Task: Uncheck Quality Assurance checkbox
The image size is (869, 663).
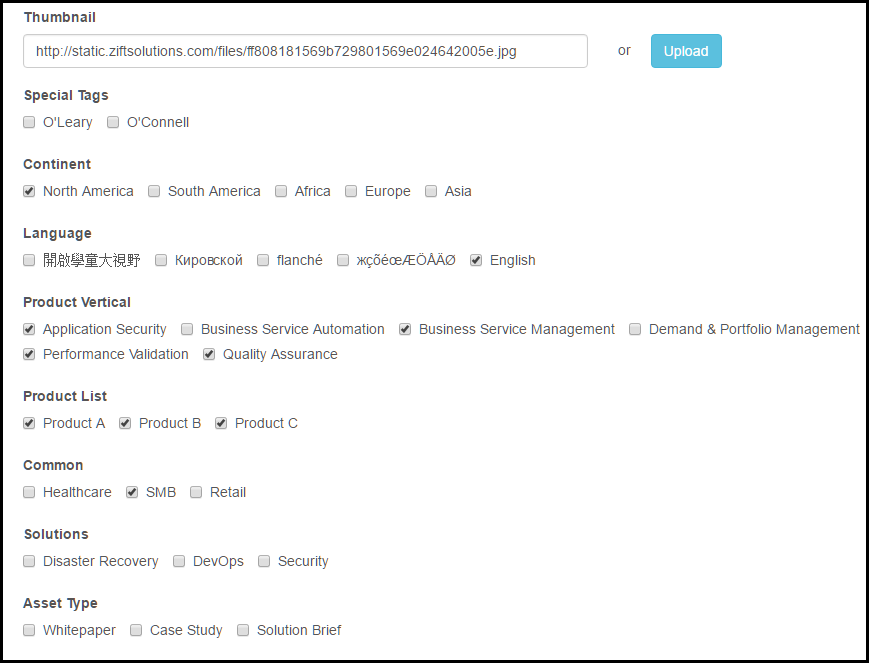Action: coord(209,354)
